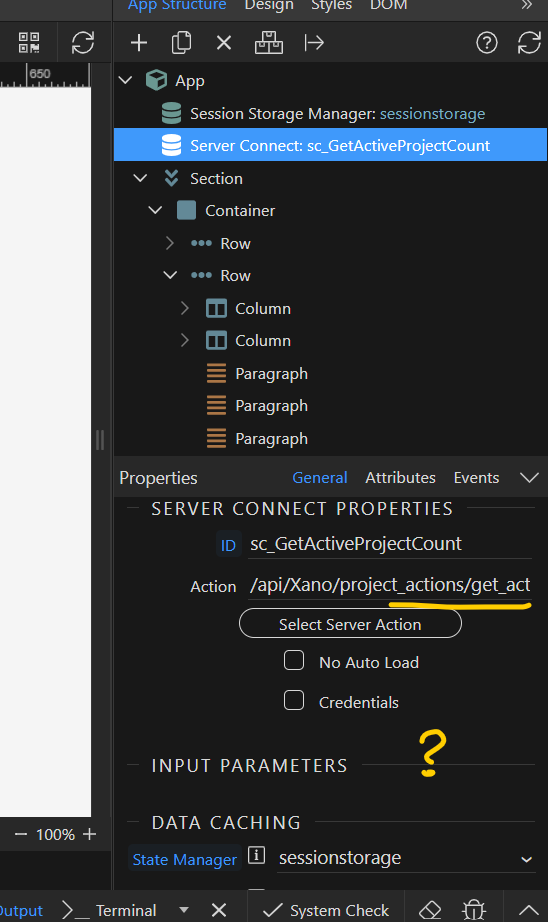This screenshot has width=548, height=922.
Task: Click the bug debug icon in bottom bar
Action: (475, 910)
